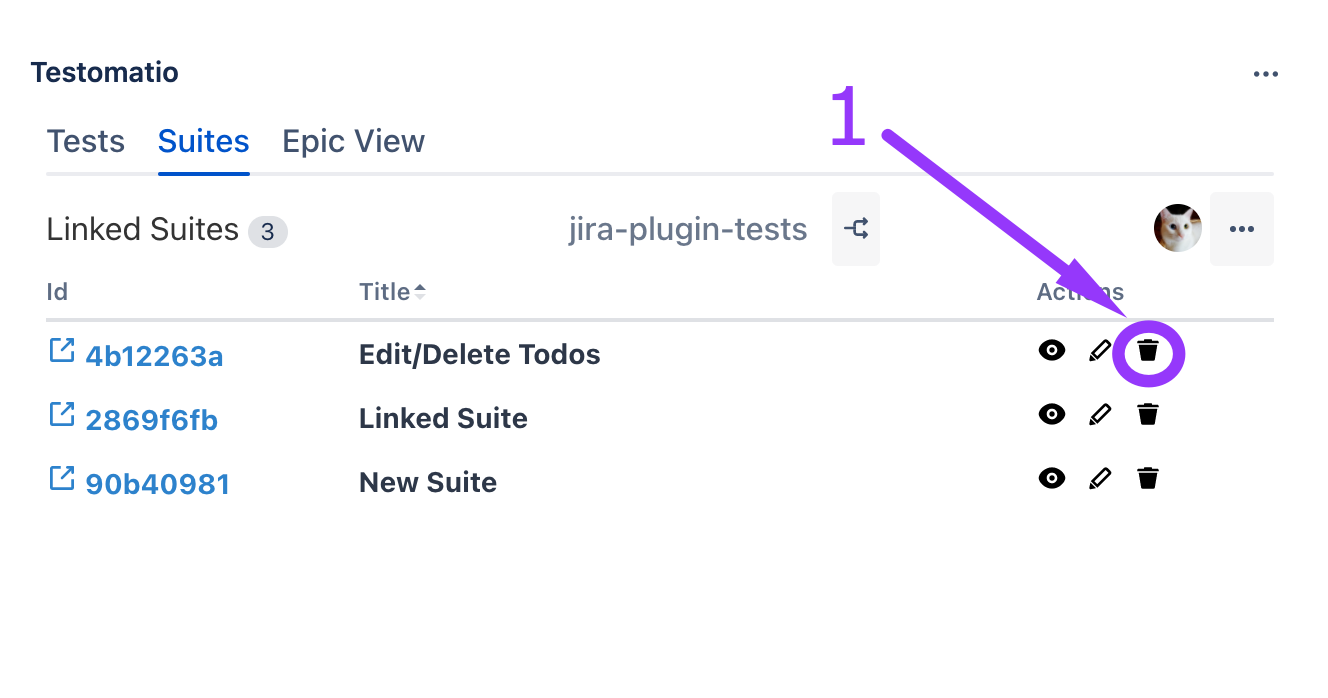The image size is (1328, 698).
Task: Show New Suite via eye icon
Action: [x=1051, y=478]
